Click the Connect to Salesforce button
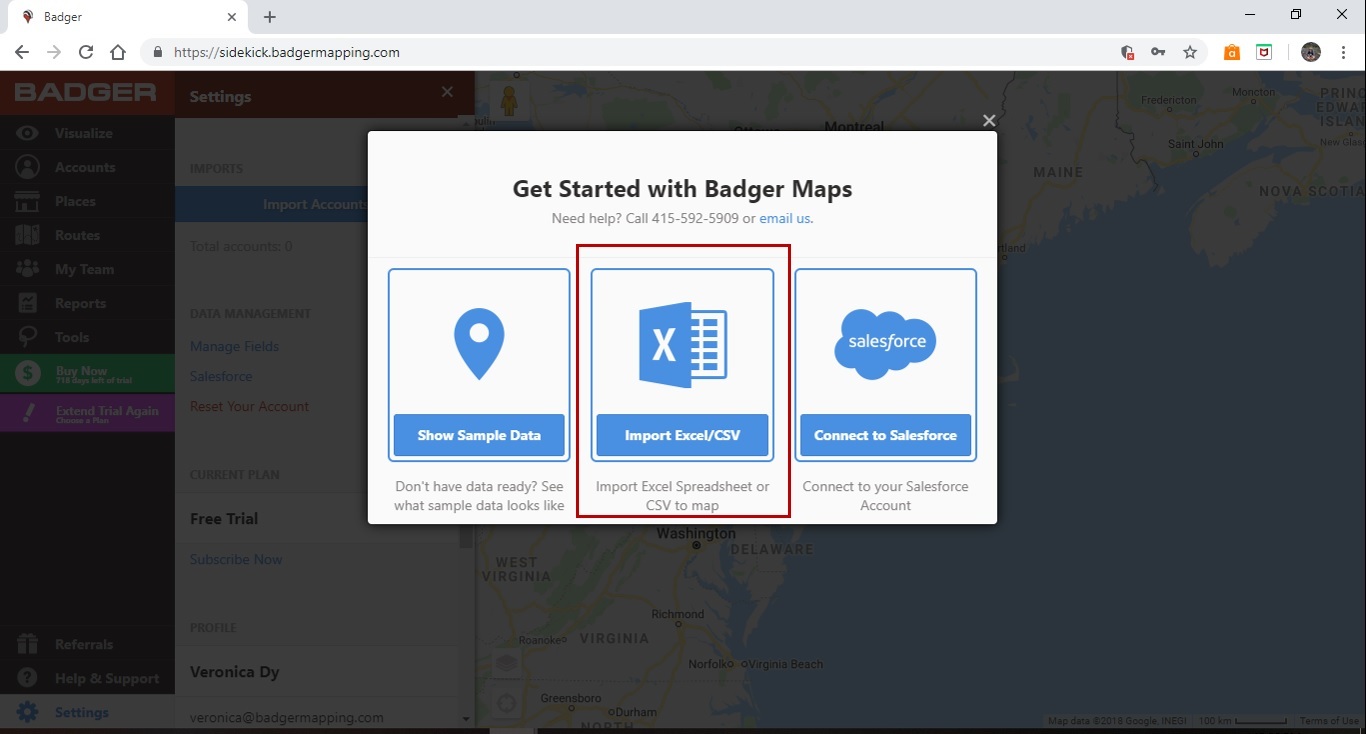Viewport: 1366px width, 734px height. coord(885,435)
